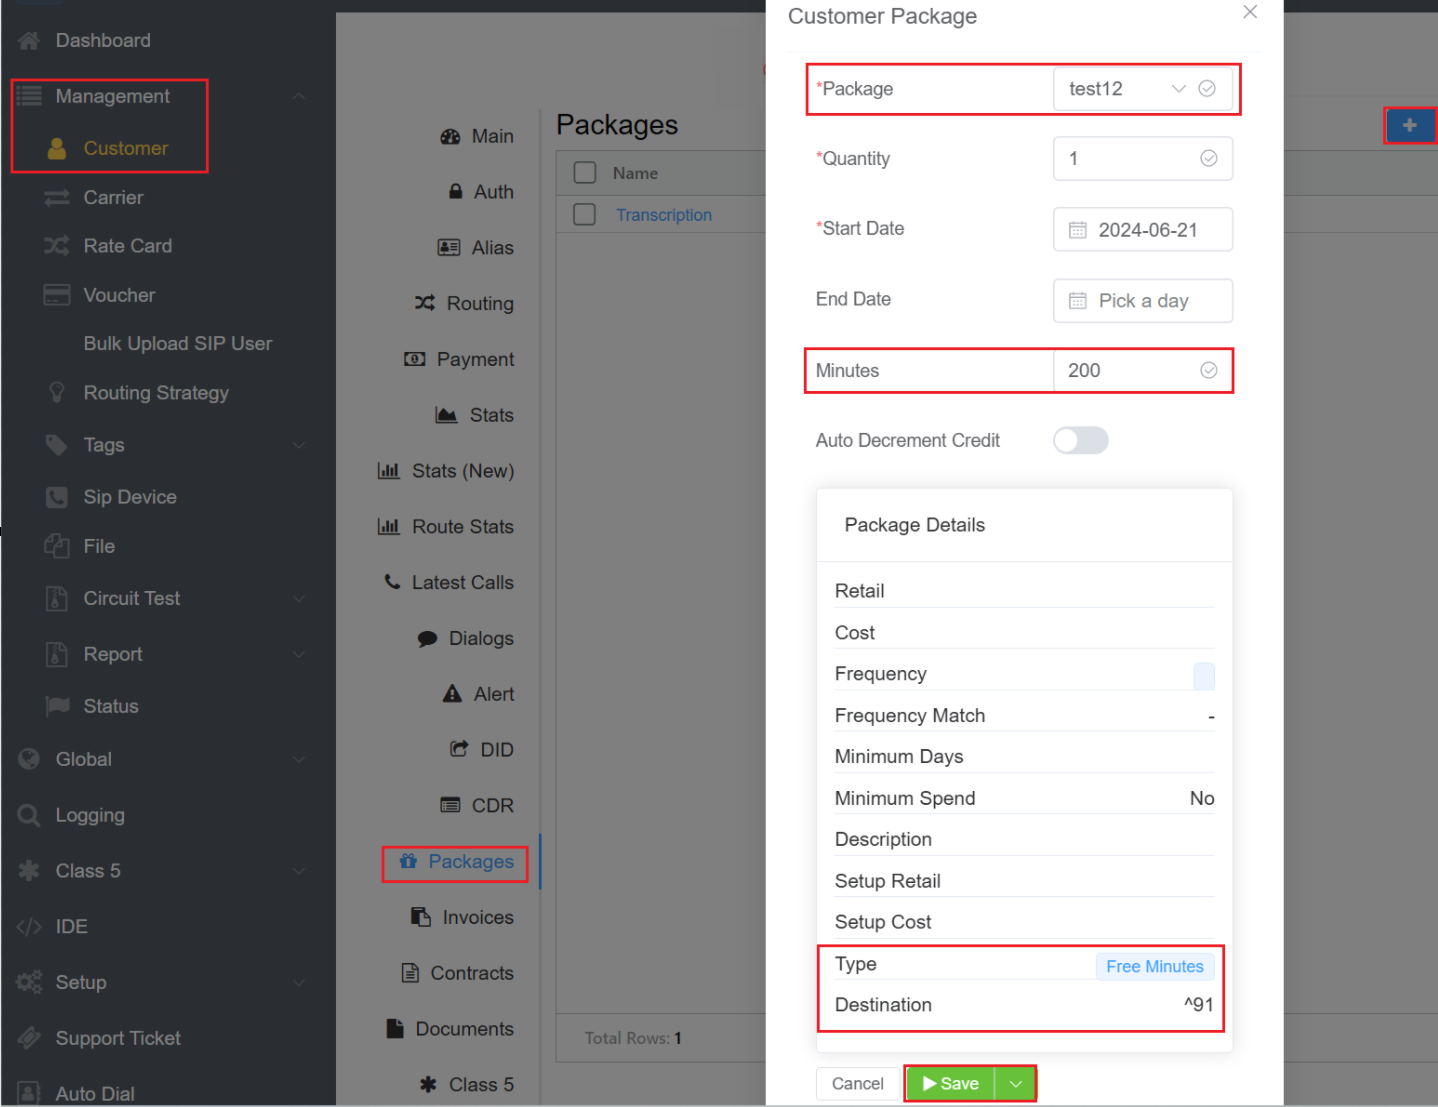Click the Minutes input field
1438x1107 pixels.
pyautogui.click(x=1129, y=371)
